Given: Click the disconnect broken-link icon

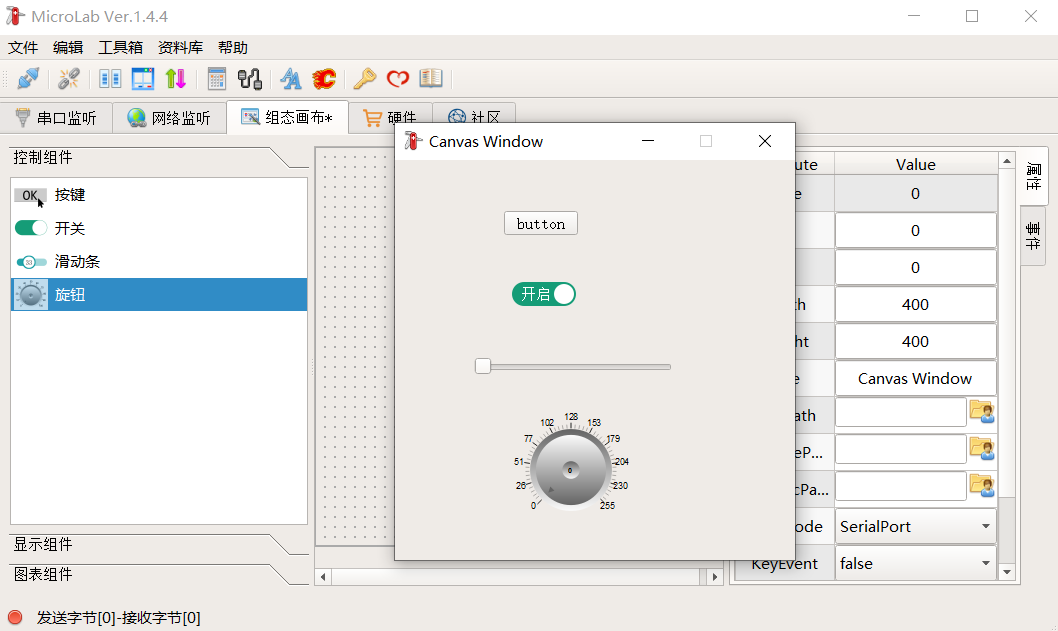Looking at the screenshot, I should 68,79.
